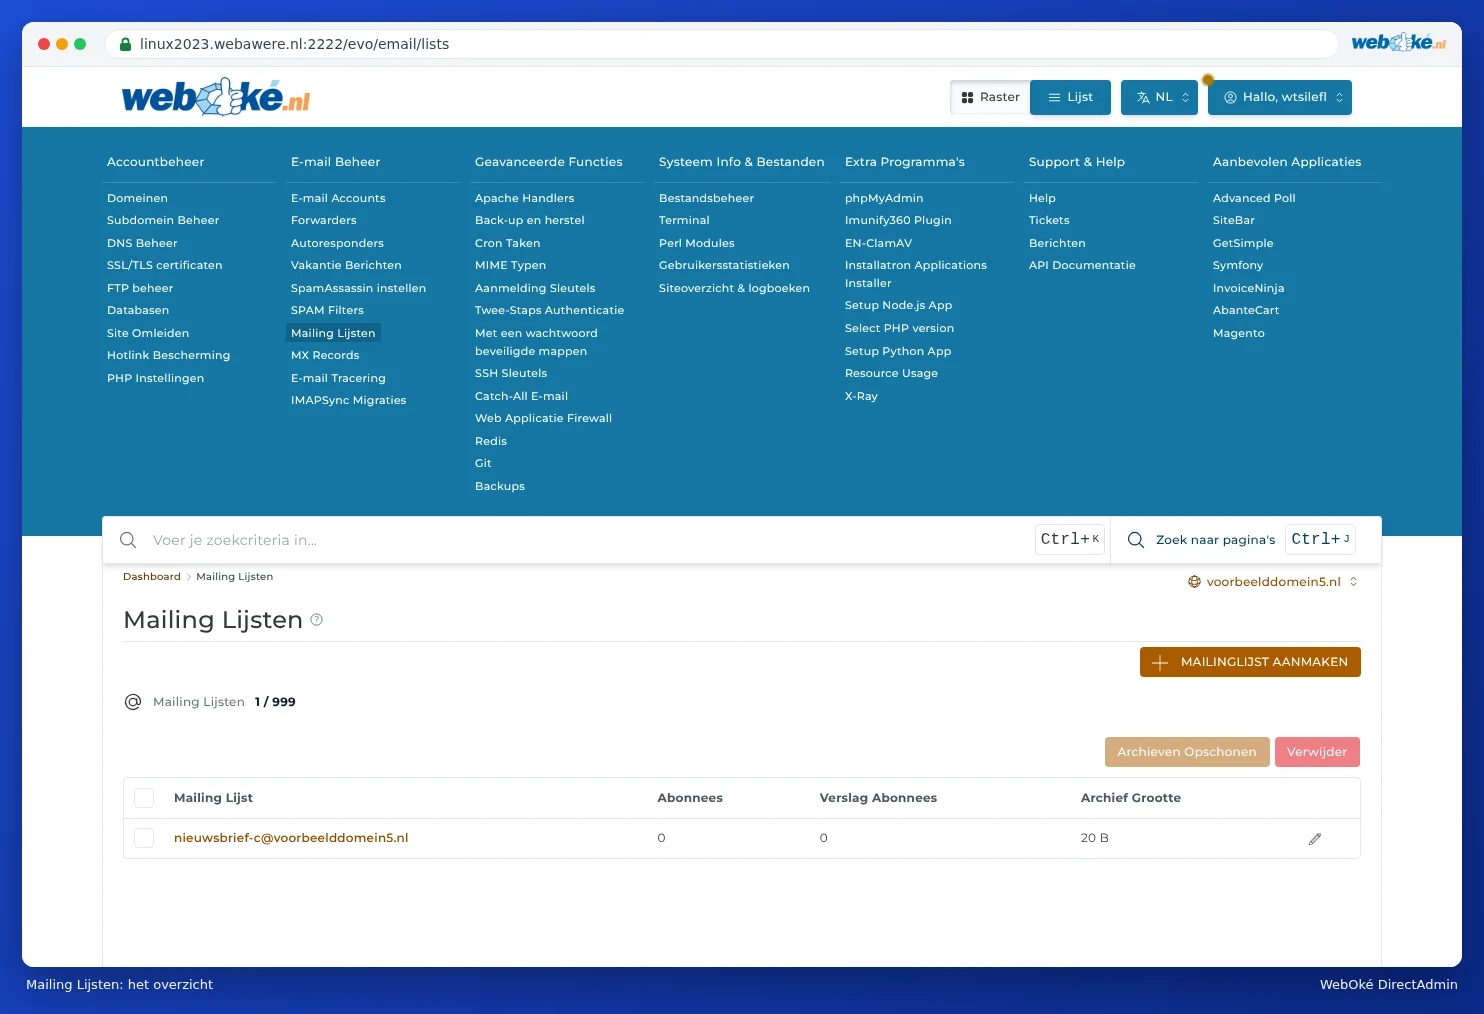The height and width of the screenshot is (1014, 1484).
Task: Click the magnifier icon in search criteria field
Action: (128, 540)
